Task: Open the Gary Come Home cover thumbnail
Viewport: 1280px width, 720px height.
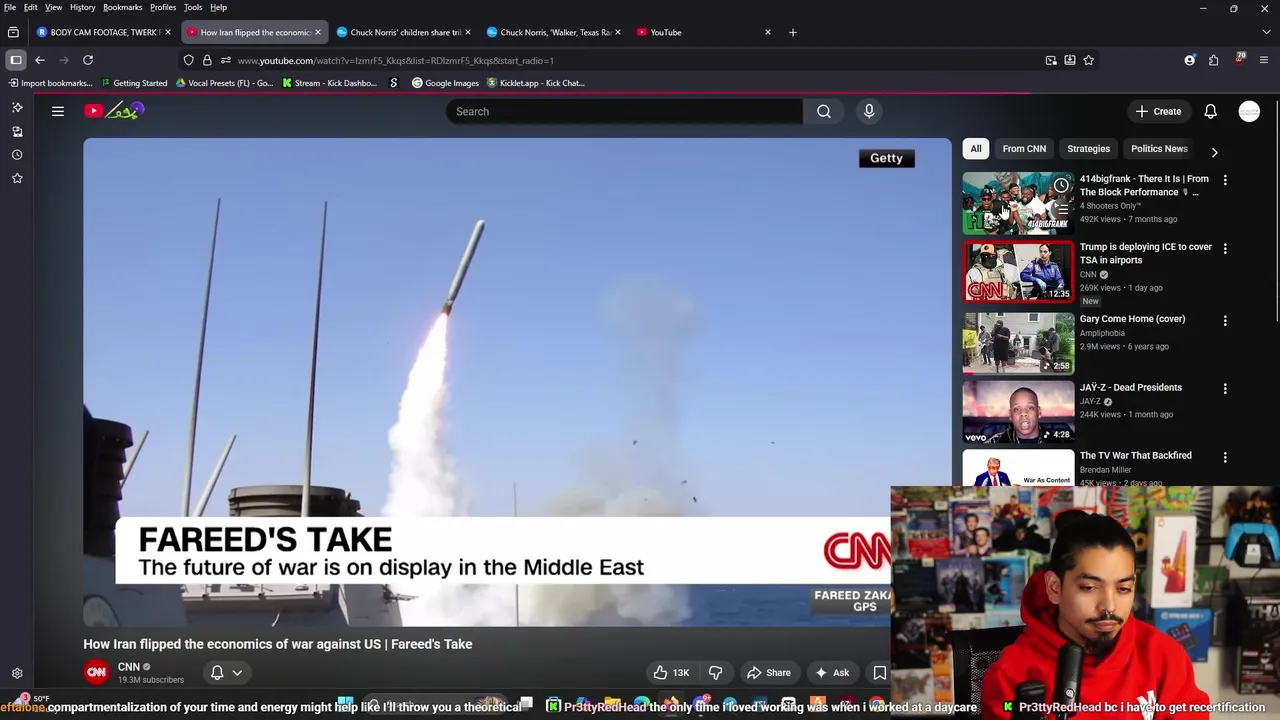Action: coord(1018,343)
